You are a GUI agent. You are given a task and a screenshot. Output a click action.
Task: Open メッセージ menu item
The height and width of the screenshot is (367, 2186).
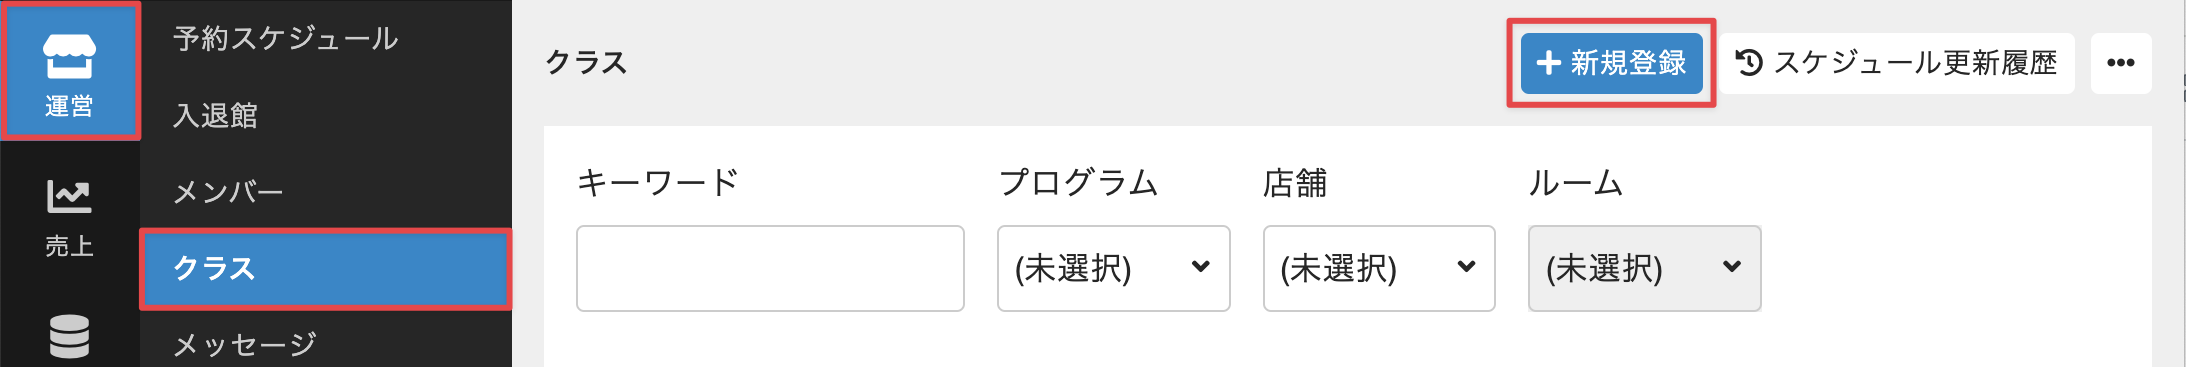pyautogui.click(x=244, y=345)
